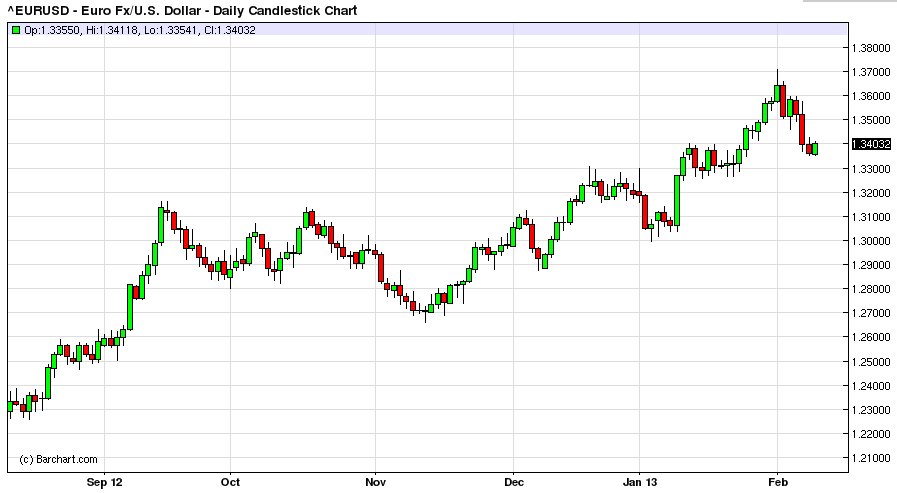Click the 1.31000 price axis label
This screenshot has height=493, width=897.
[x=871, y=217]
